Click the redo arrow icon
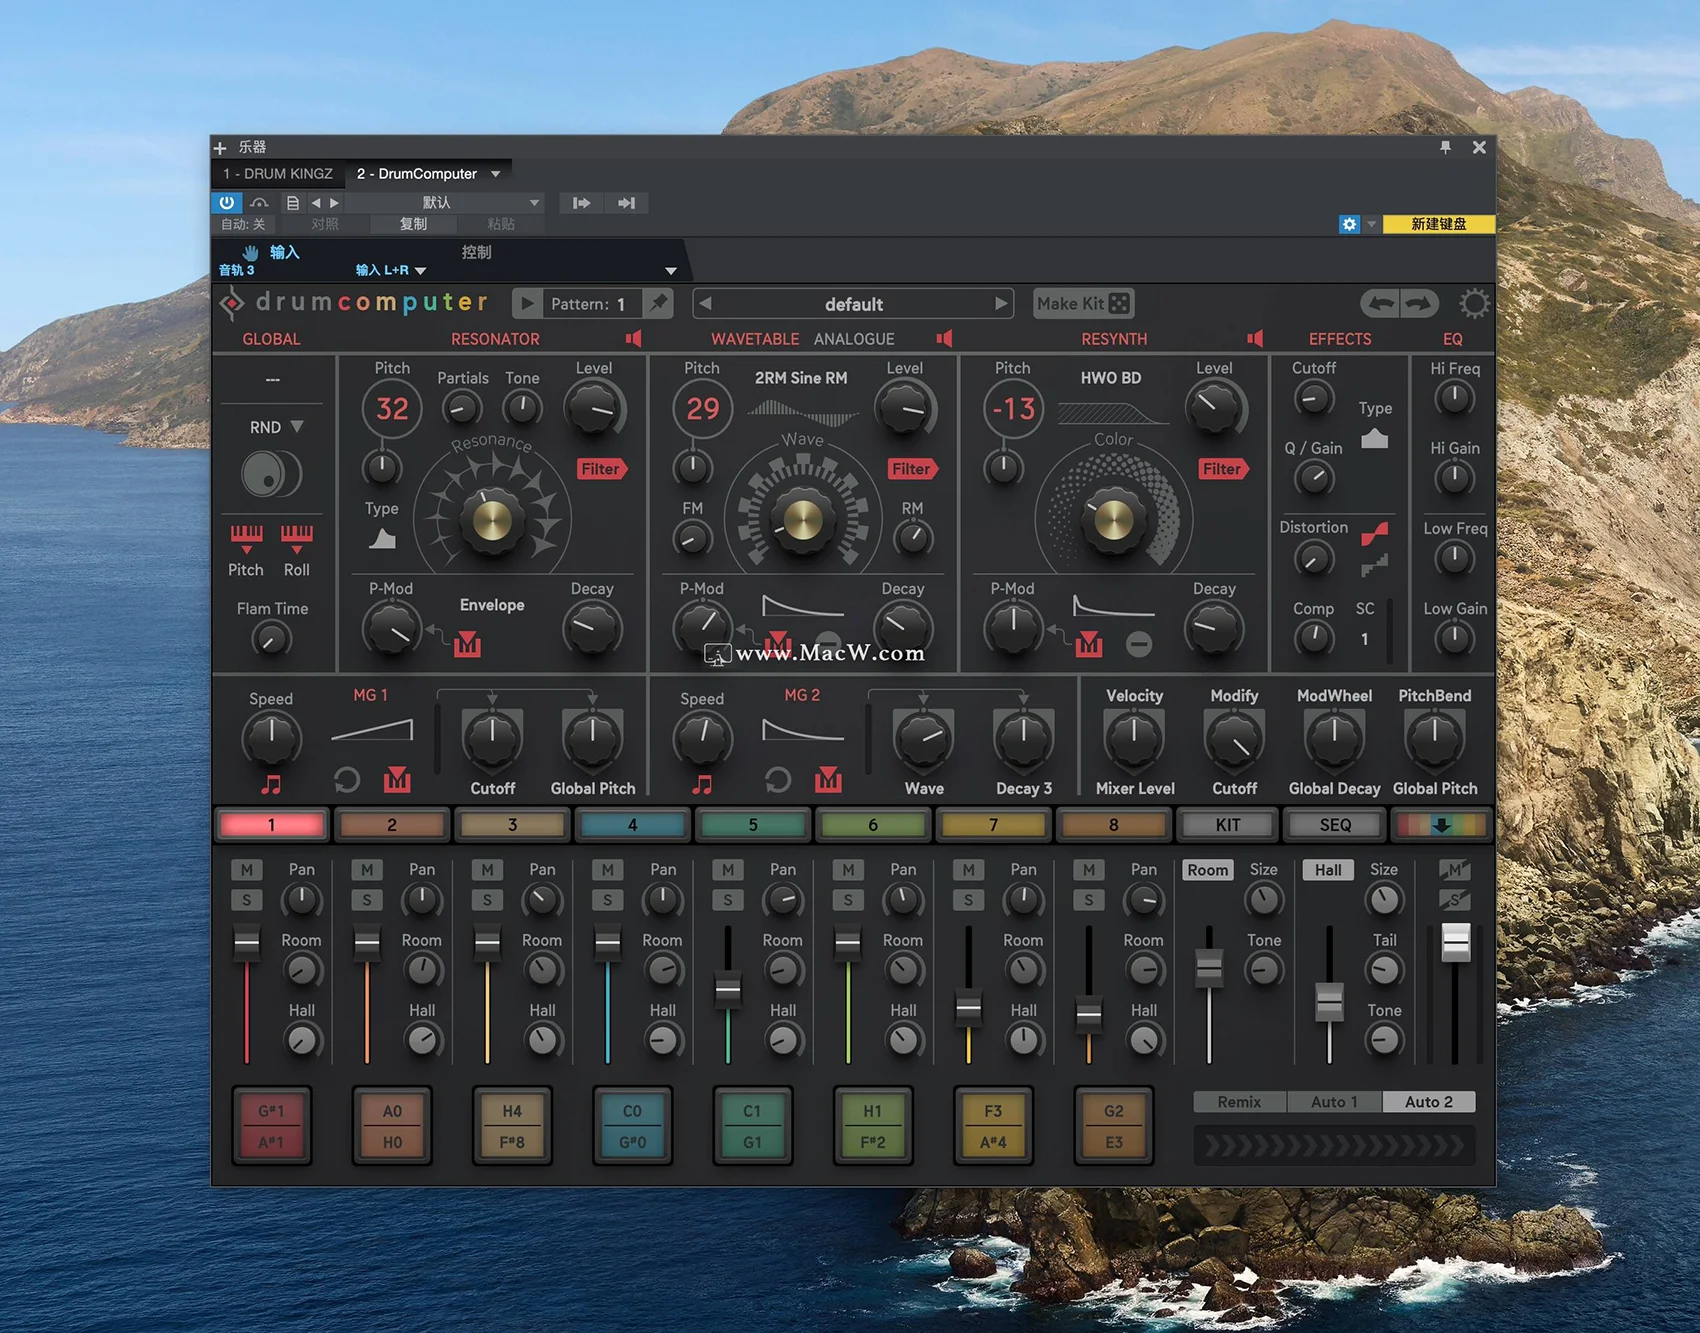Image resolution: width=1700 pixels, height=1333 pixels. click(x=1419, y=303)
